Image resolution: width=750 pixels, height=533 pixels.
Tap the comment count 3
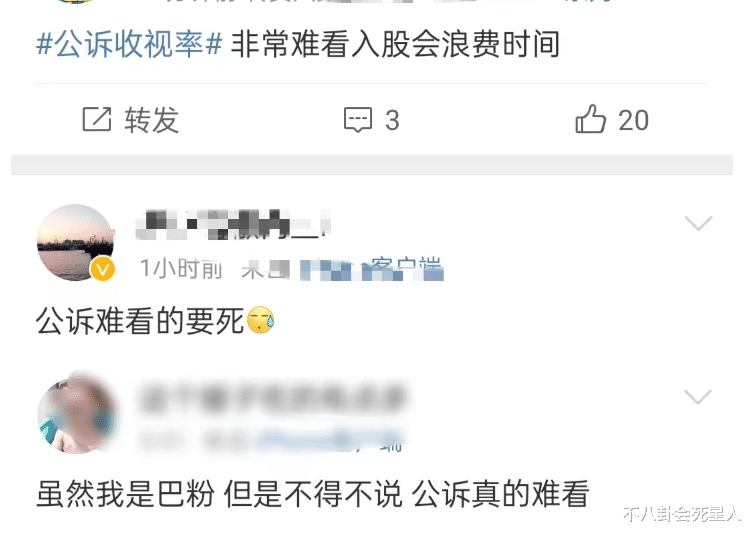click(x=392, y=120)
